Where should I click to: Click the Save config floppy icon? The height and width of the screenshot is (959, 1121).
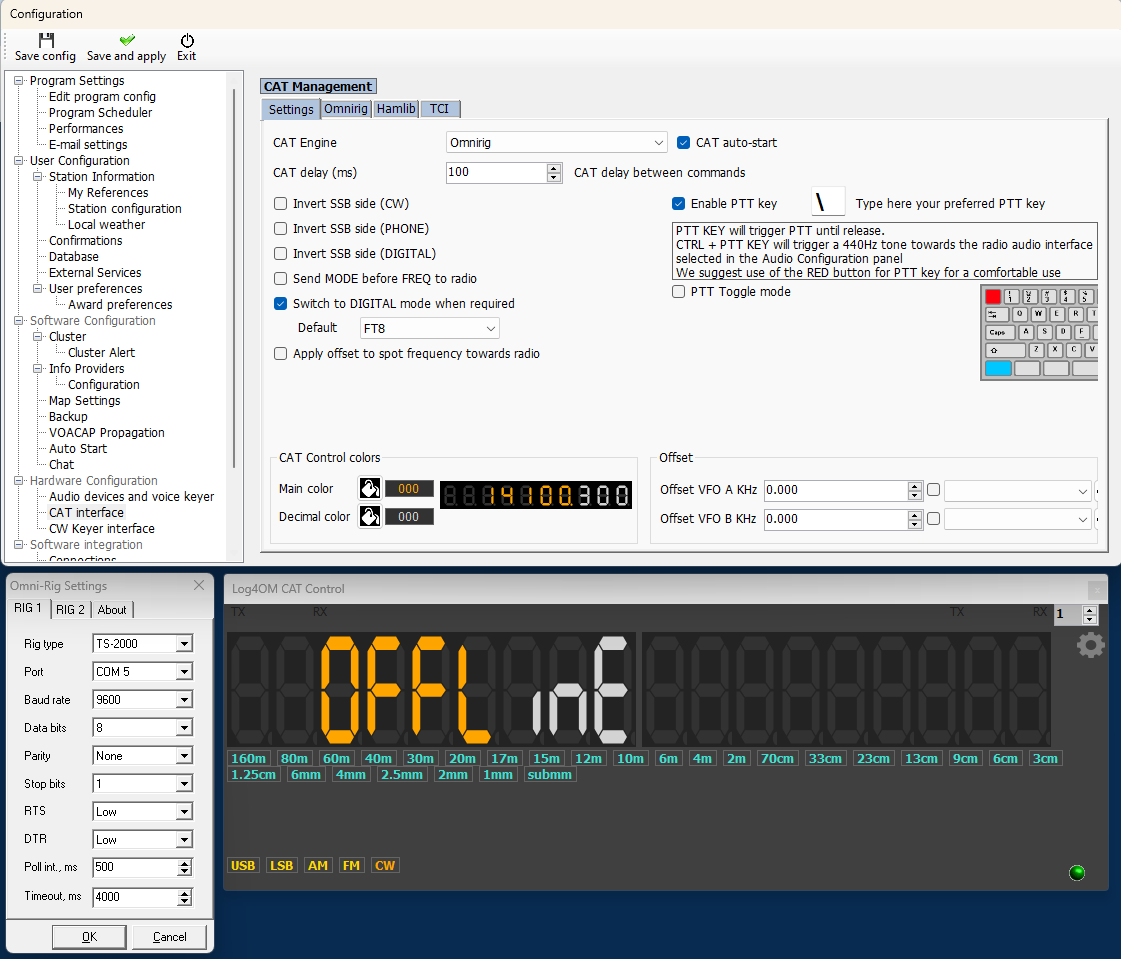pos(46,40)
